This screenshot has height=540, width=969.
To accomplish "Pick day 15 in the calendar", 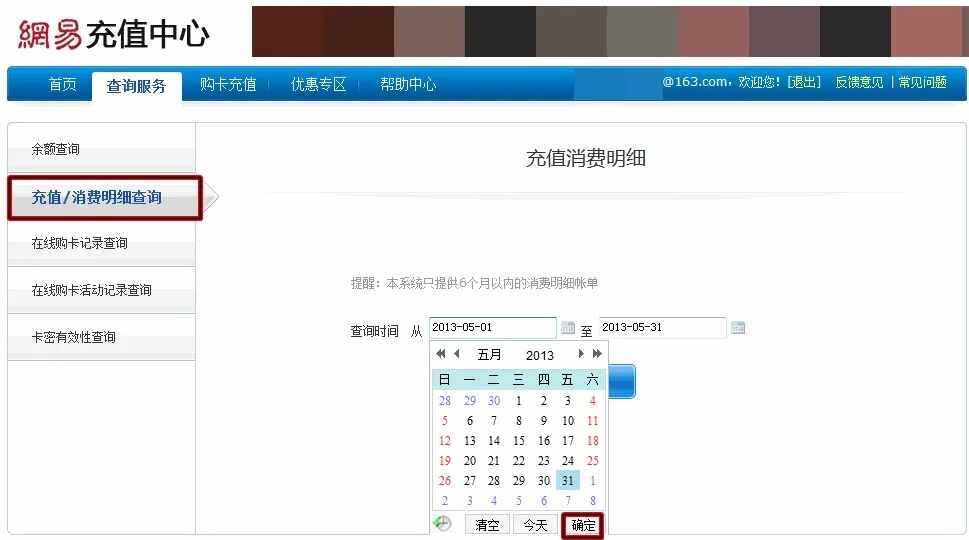I will pos(518,441).
